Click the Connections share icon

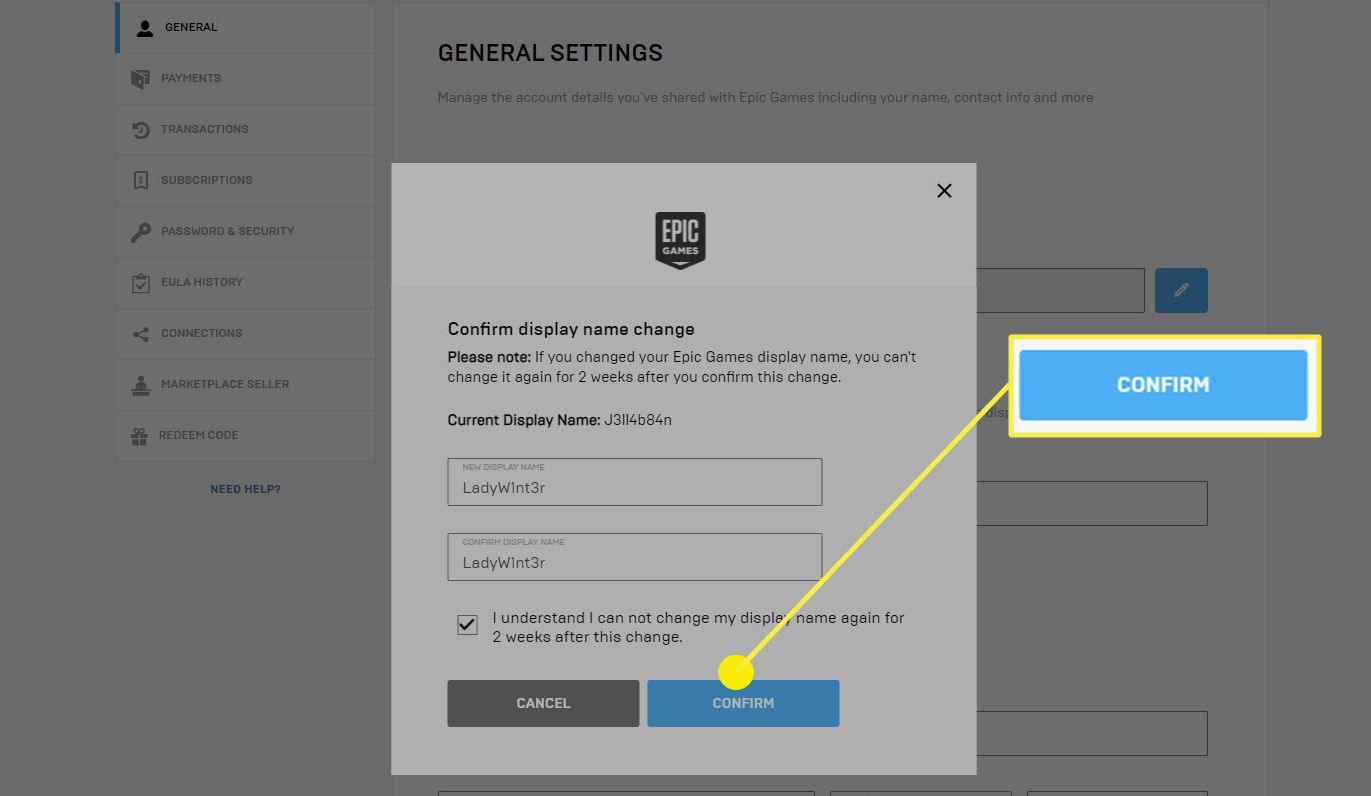tap(141, 334)
